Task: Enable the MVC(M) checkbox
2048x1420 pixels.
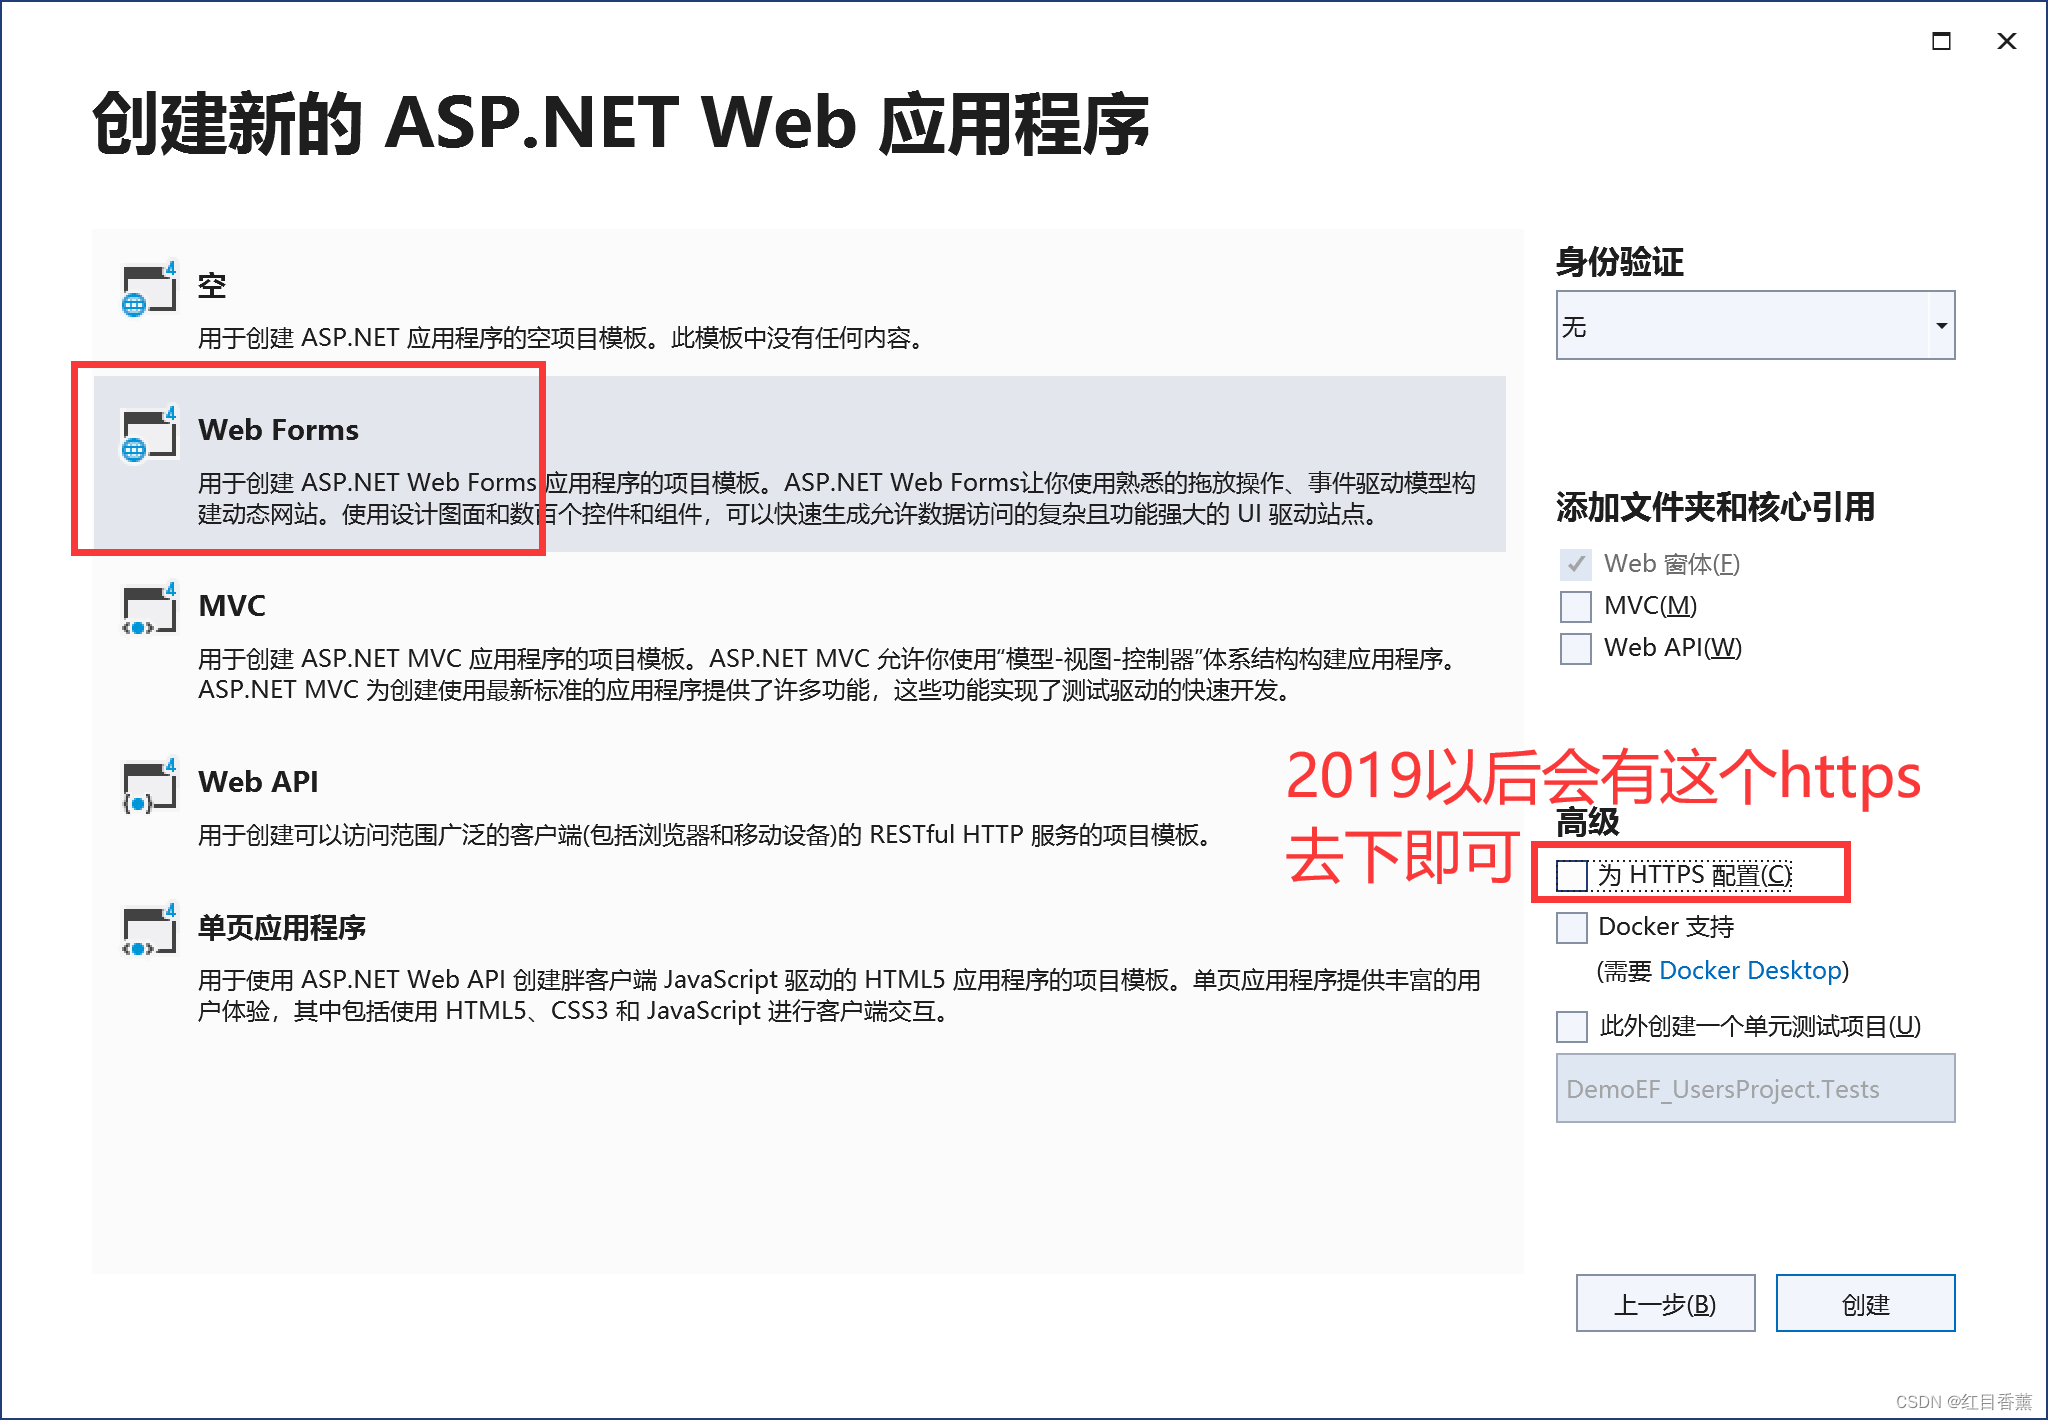Action: [x=1576, y=606]
